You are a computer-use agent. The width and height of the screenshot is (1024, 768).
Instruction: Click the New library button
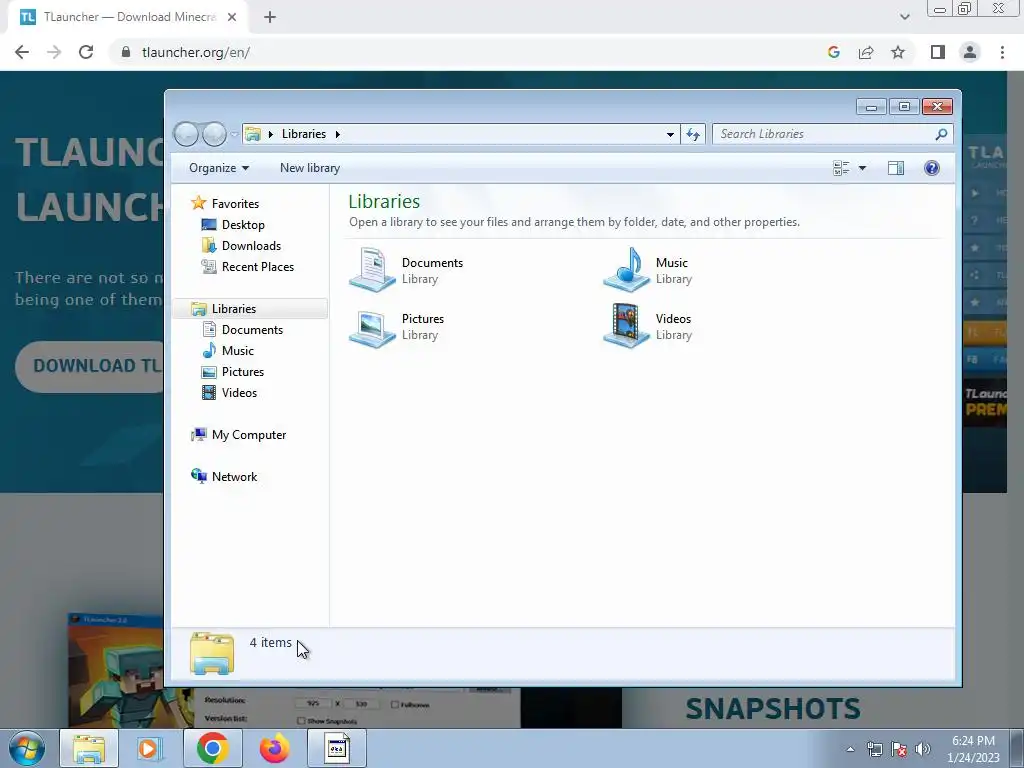tap(310, 168)
